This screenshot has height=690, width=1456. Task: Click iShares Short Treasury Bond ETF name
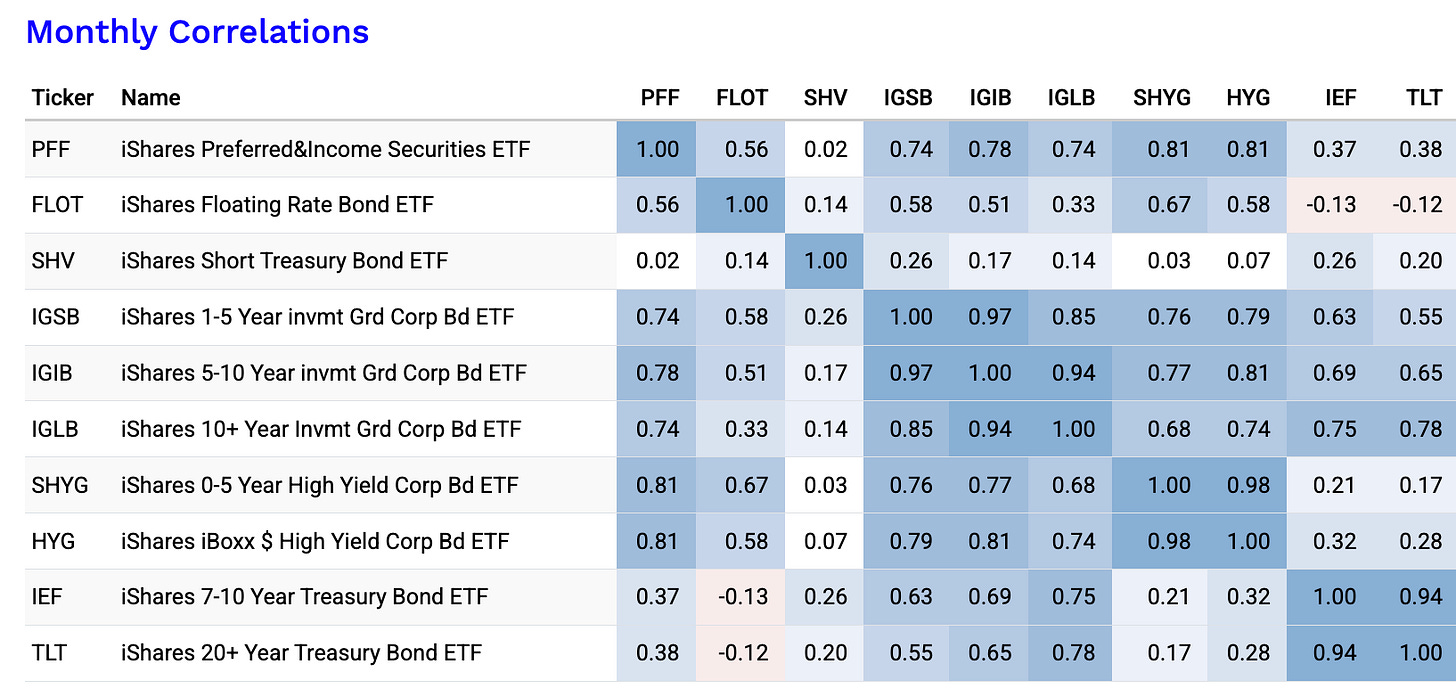tap(284, 261)
